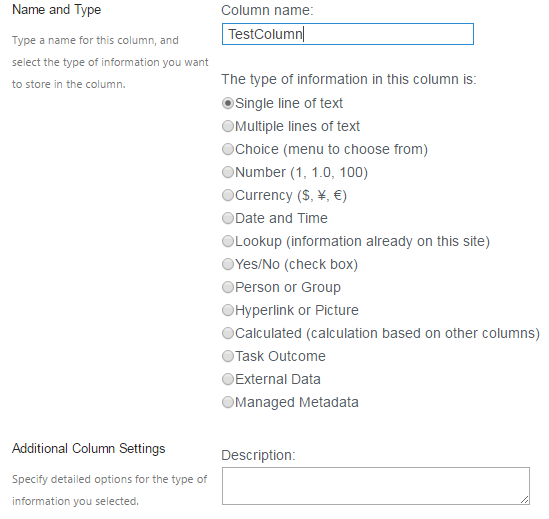Pick the Number column type

click(228, 172)
